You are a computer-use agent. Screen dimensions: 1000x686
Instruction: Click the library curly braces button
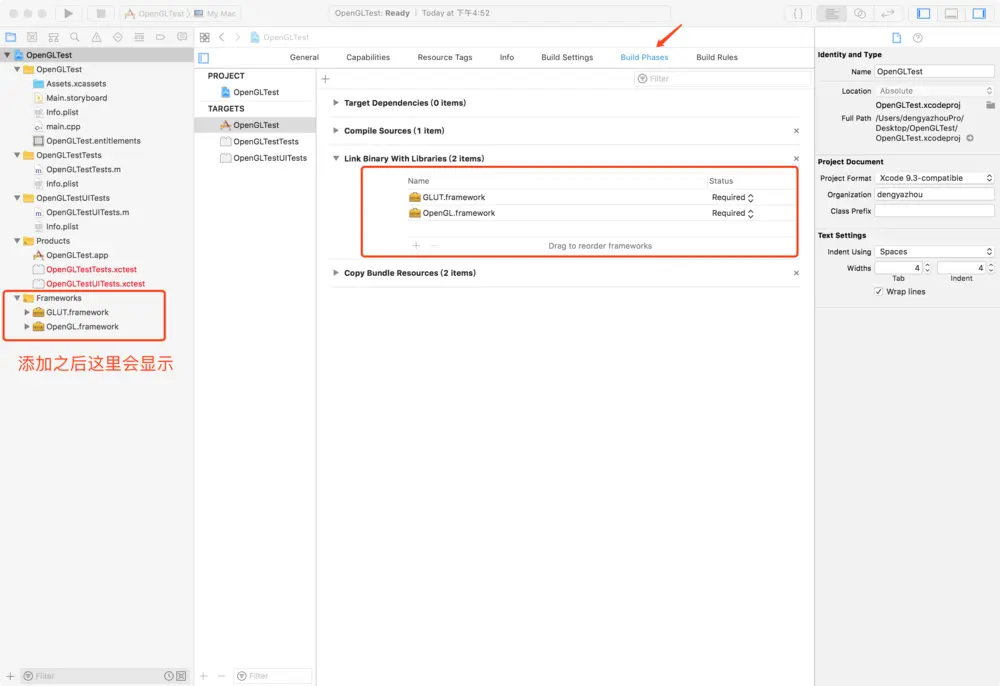pos(798,13)
